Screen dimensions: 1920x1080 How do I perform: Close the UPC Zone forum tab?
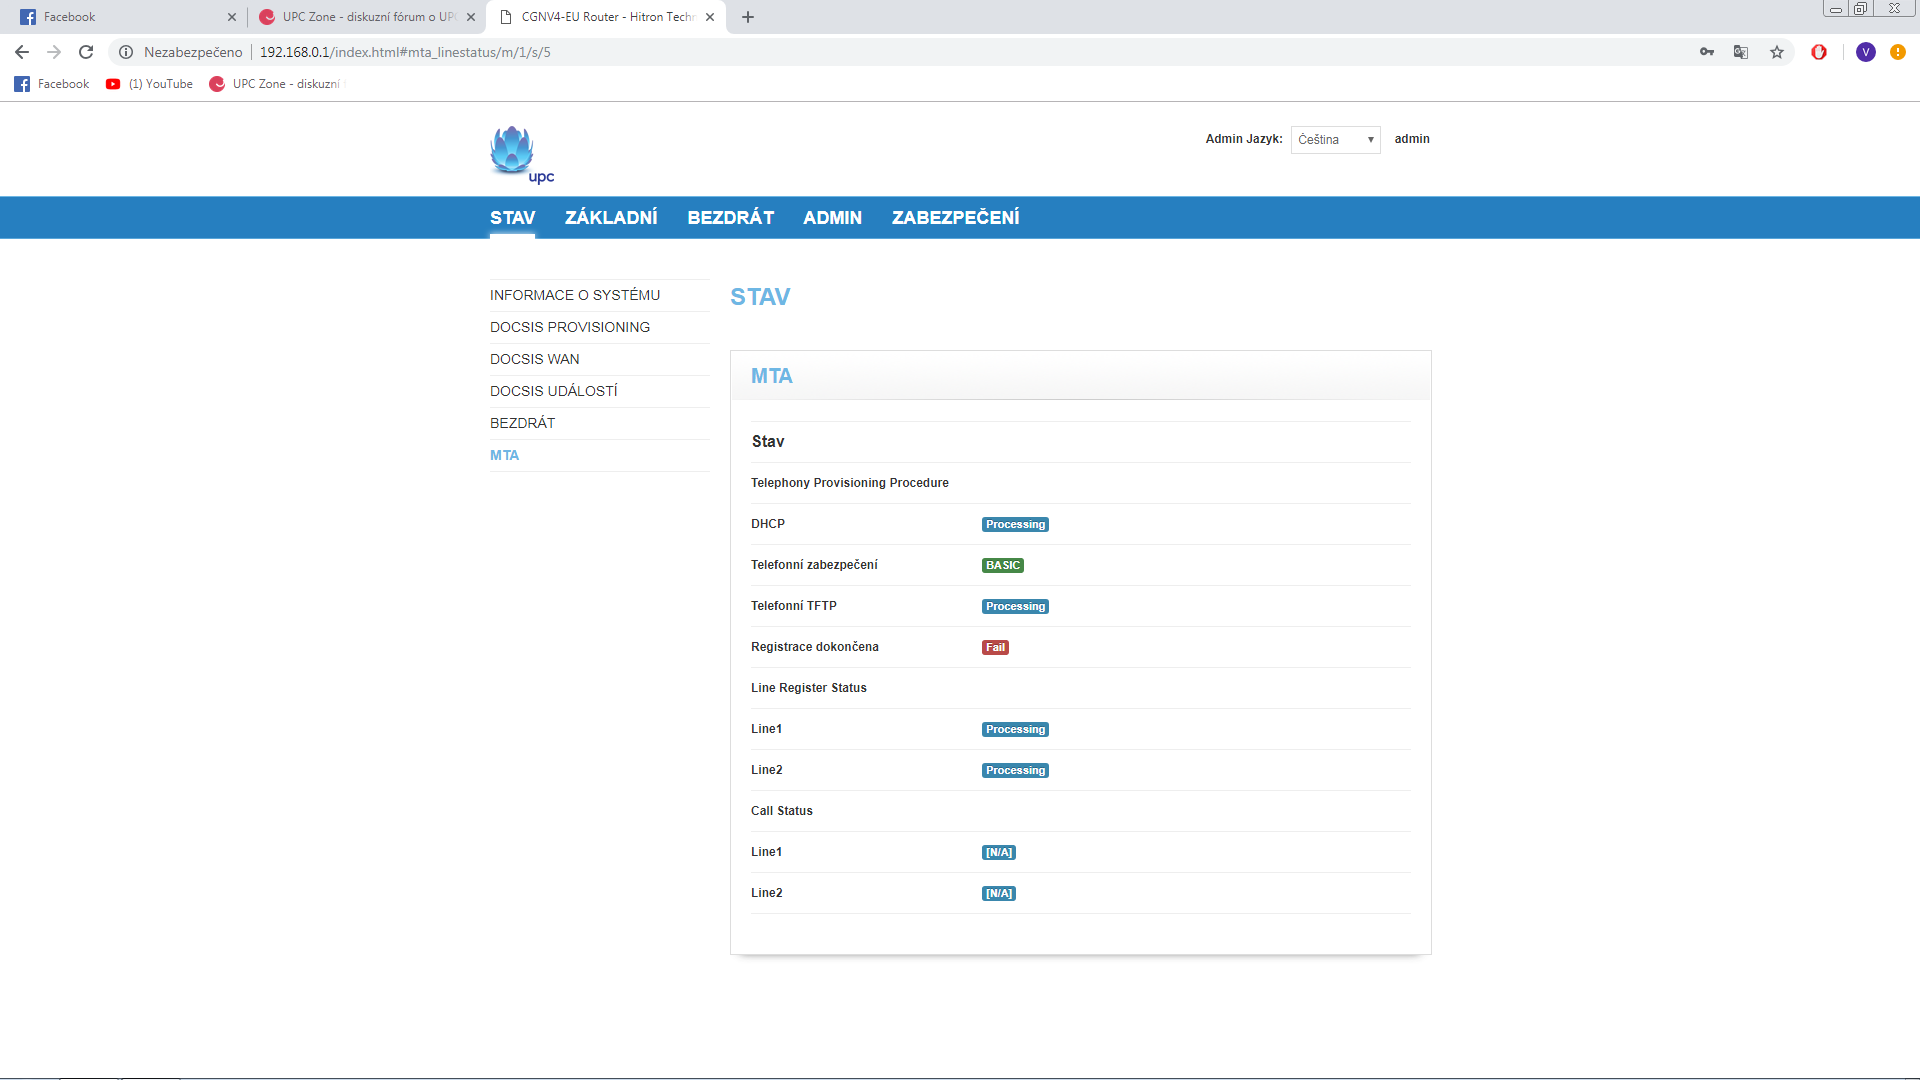471,17
